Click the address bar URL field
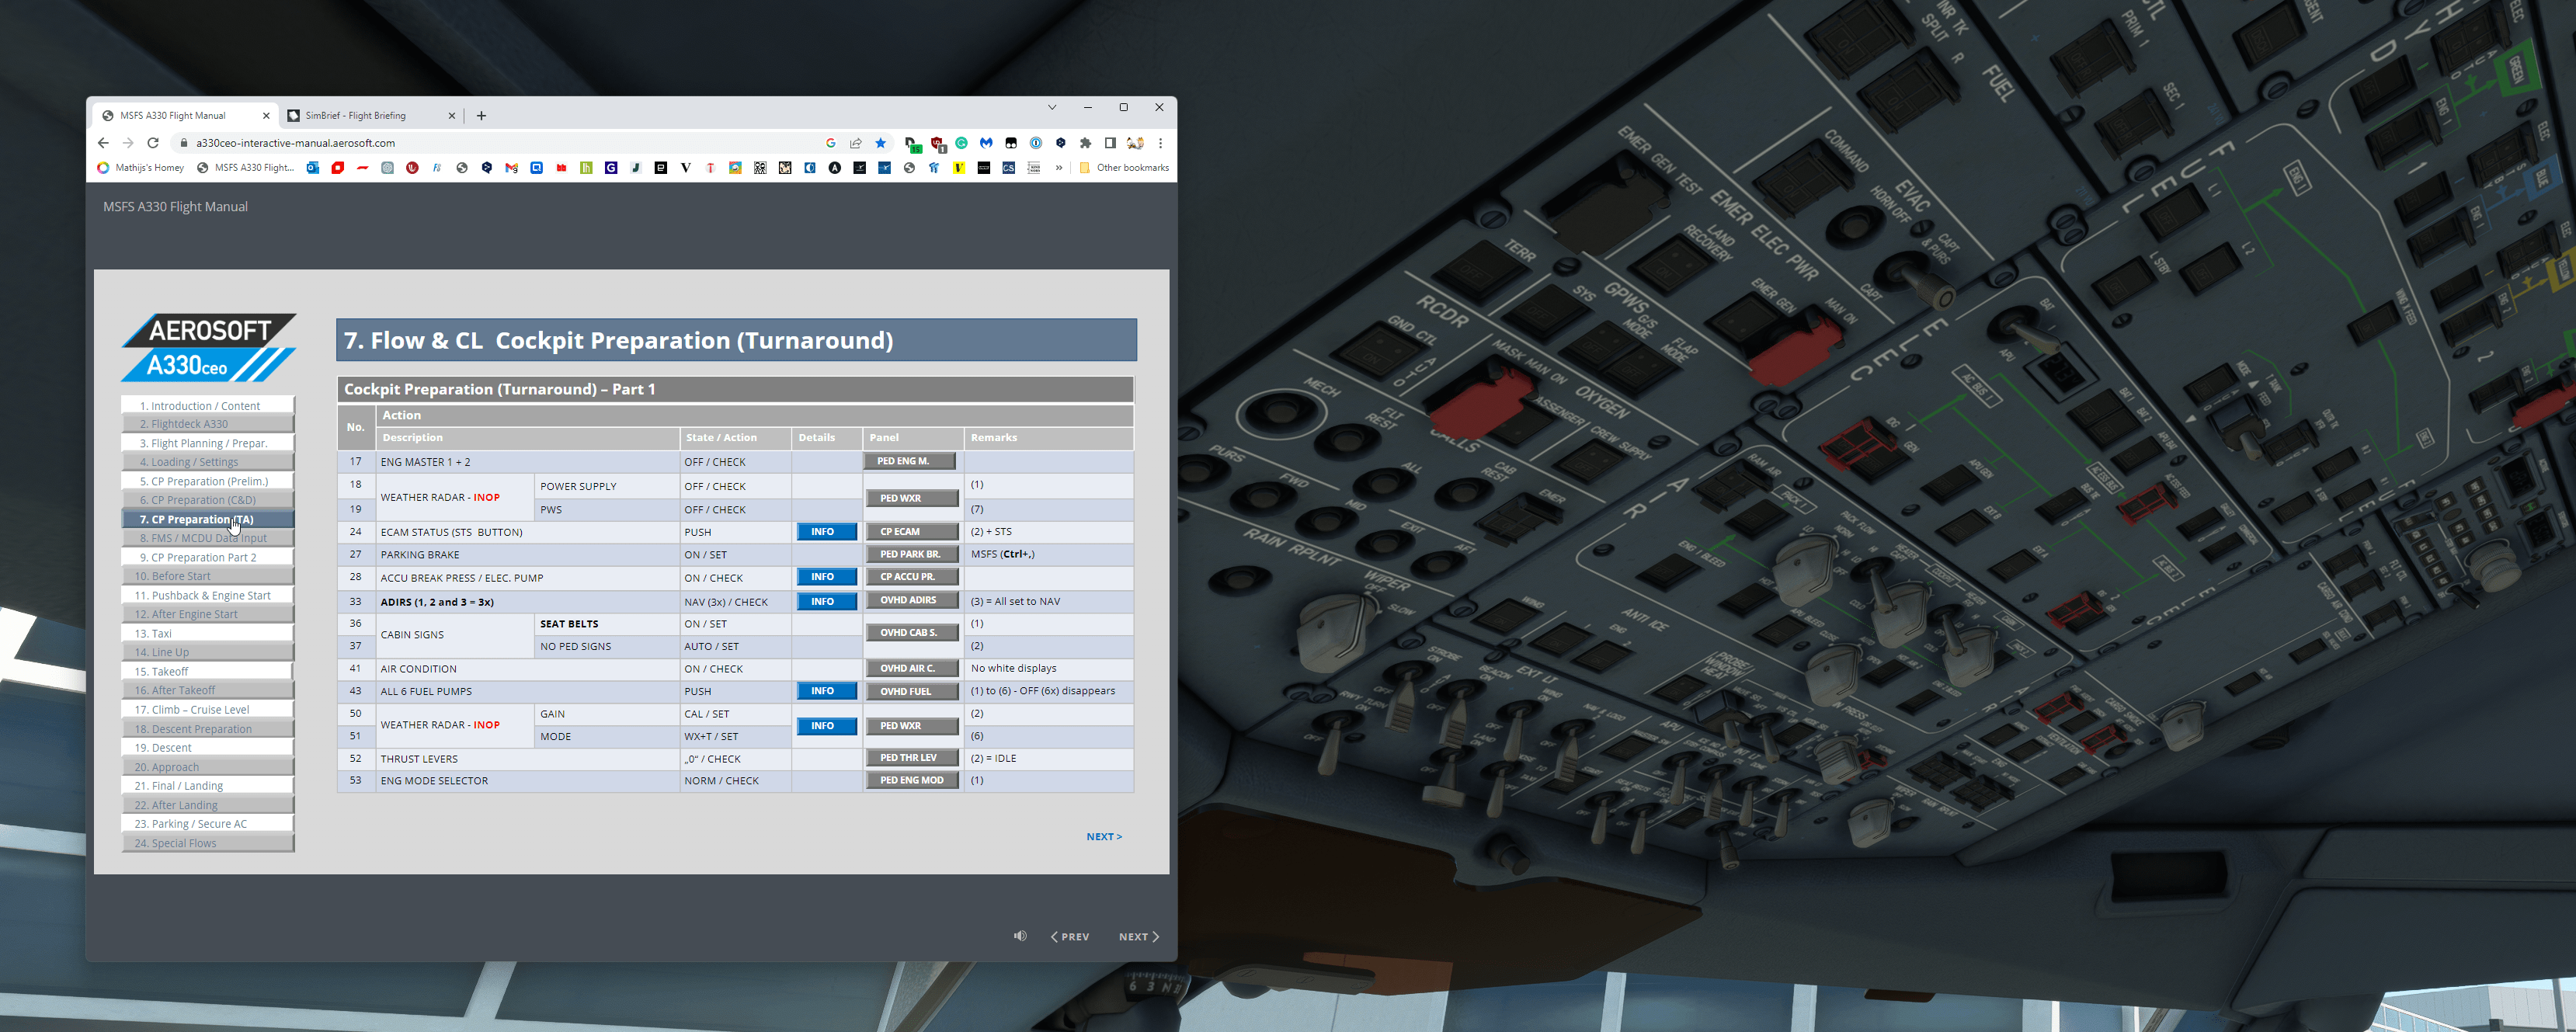 click(500, 143)
